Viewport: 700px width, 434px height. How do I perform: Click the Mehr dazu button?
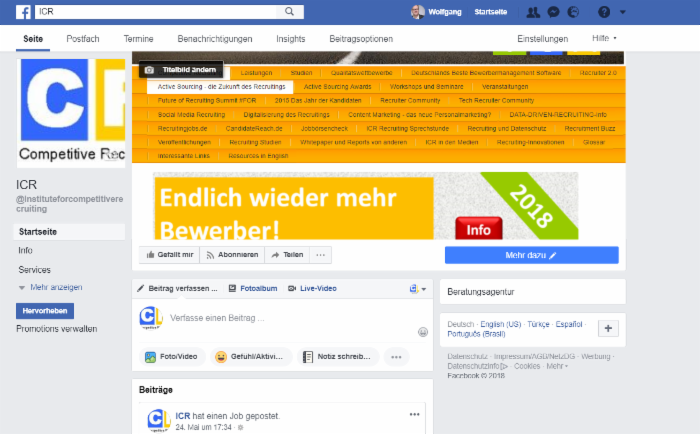[x=532, y=255]
